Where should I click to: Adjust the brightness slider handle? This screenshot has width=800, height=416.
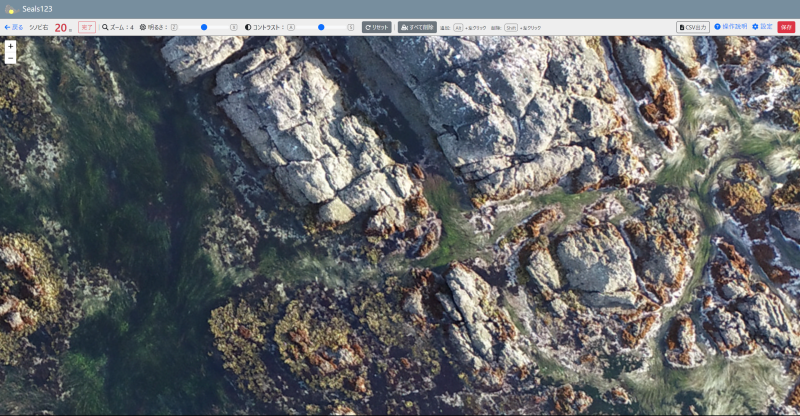click(204, 28)
